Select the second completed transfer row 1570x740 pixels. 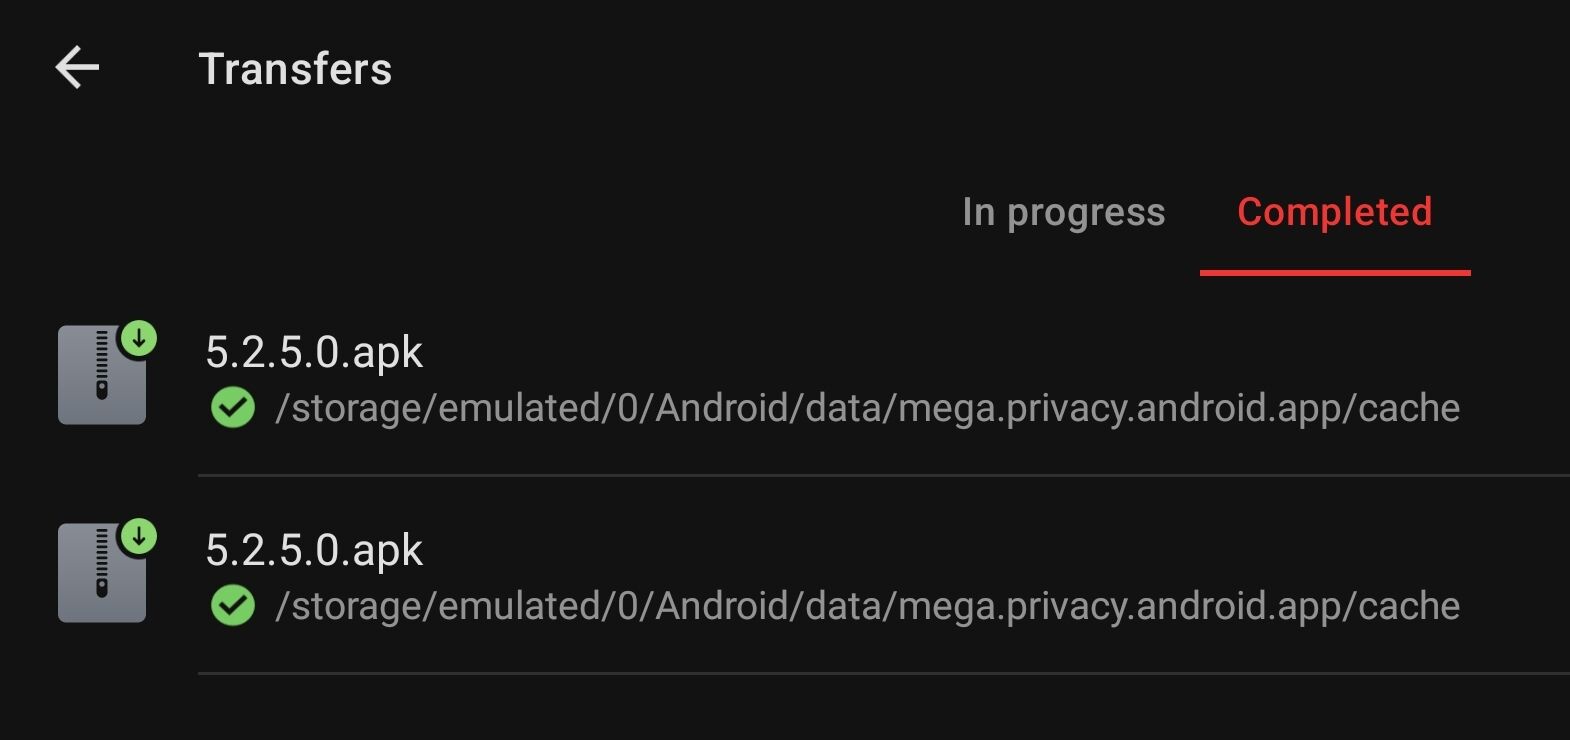click(785, 575)
